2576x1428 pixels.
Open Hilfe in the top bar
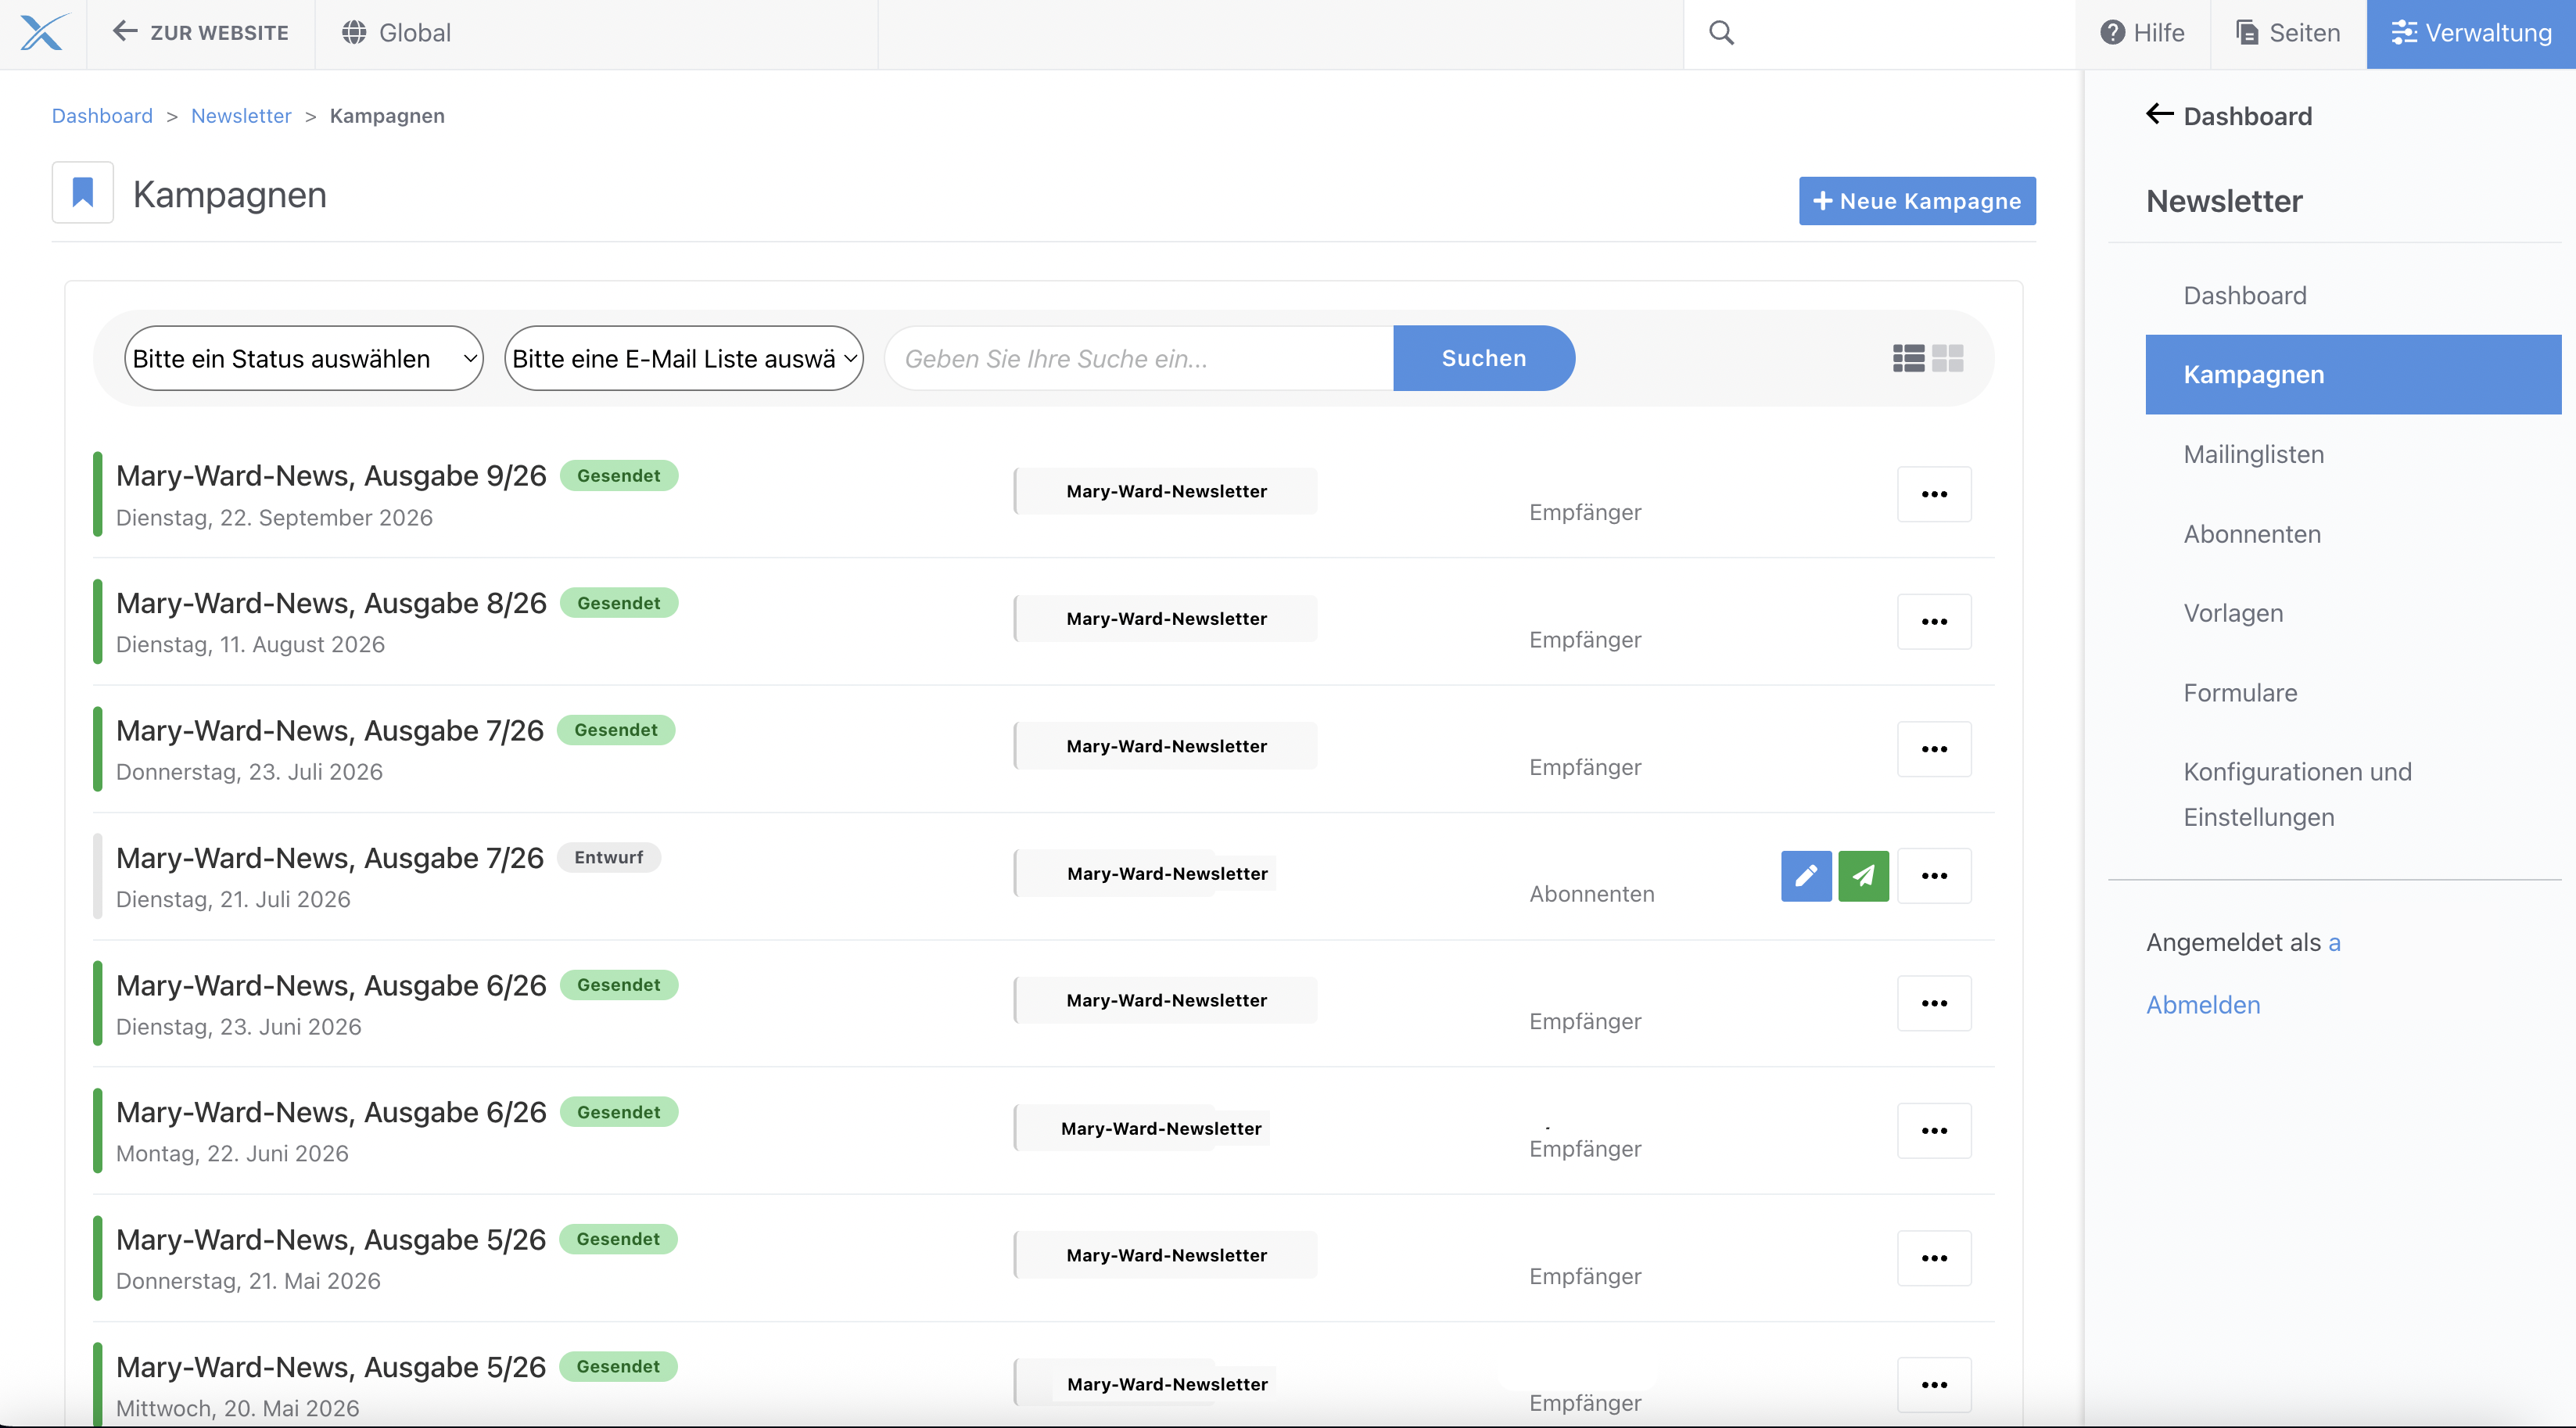point(2142,33)
